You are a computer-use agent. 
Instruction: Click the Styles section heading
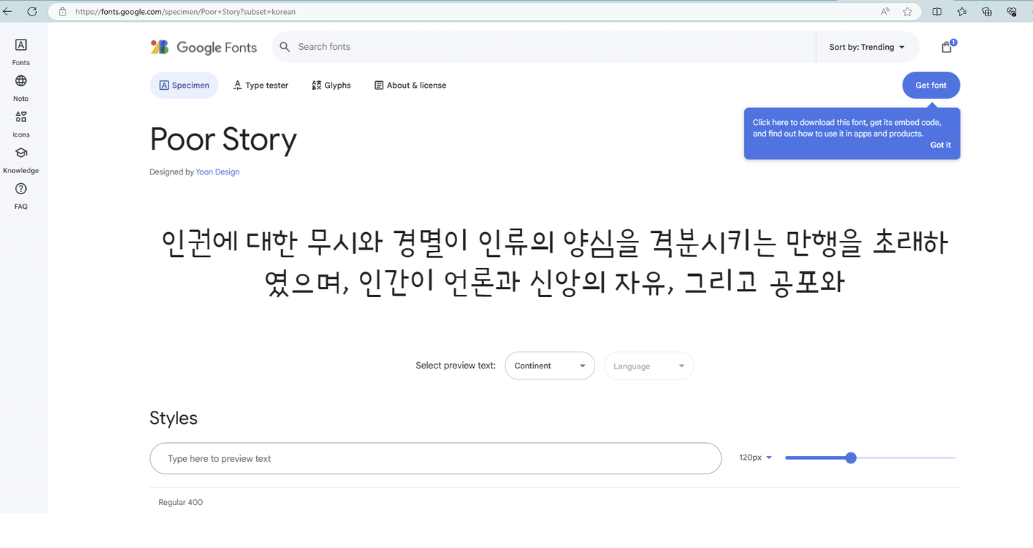[173, 418]
